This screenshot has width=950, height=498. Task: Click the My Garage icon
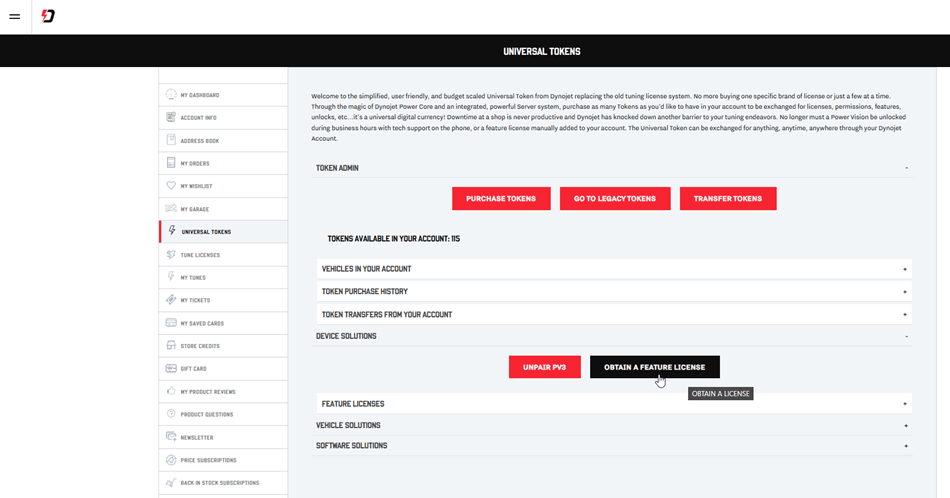(171, 208)
